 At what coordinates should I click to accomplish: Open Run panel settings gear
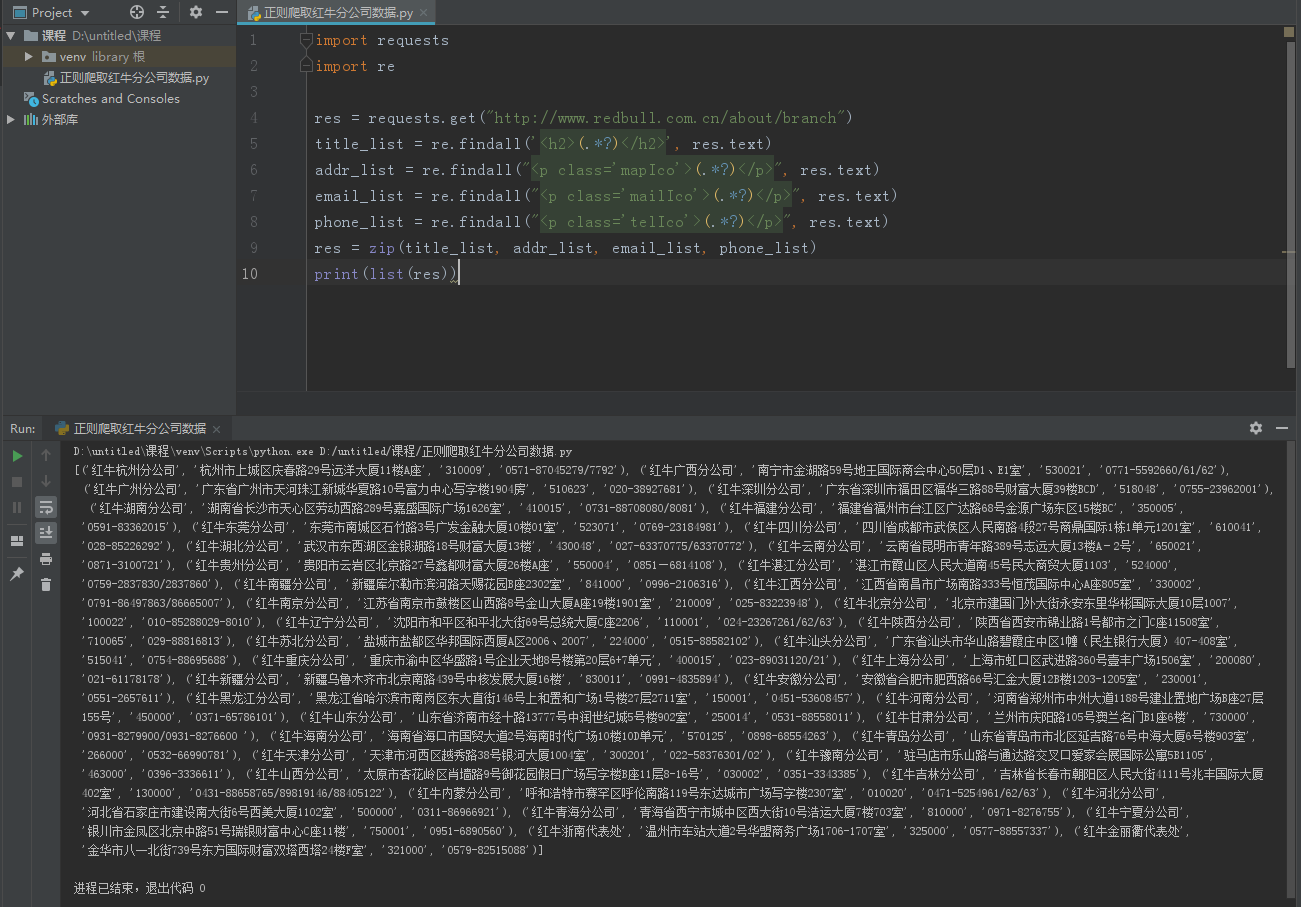(x=1256, y=428)
